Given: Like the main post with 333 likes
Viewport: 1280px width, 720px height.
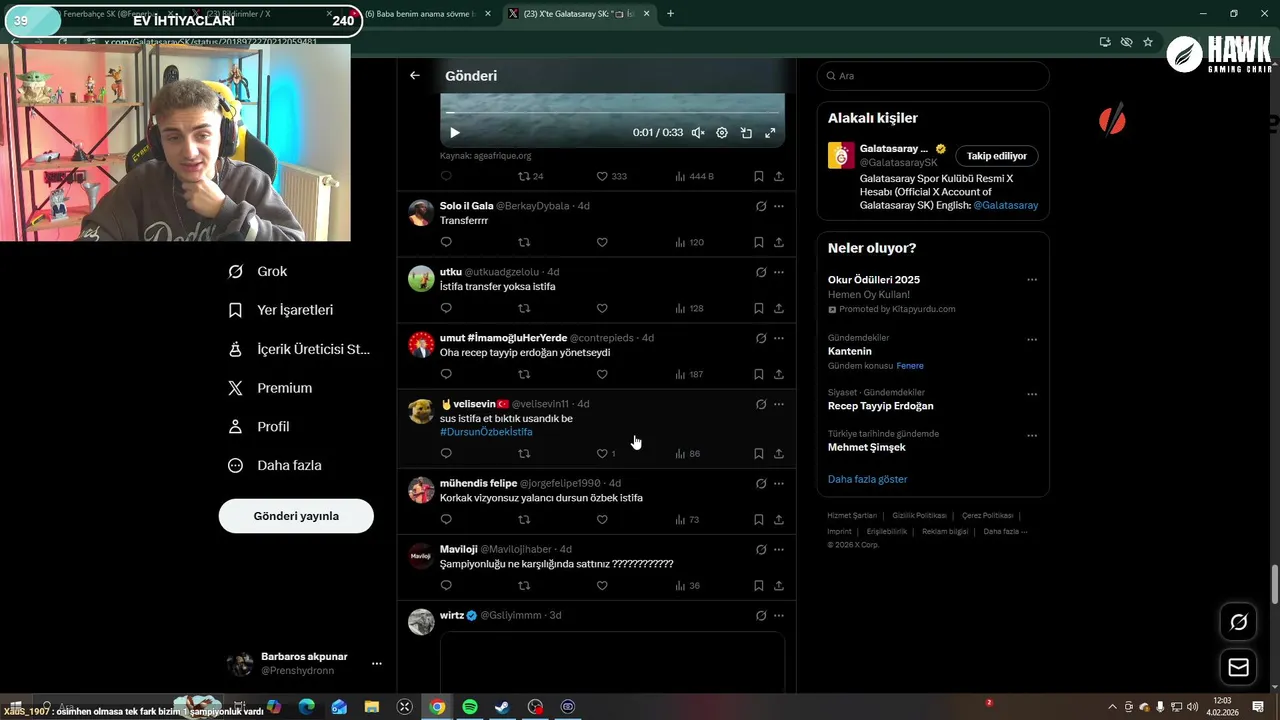Looking at the screenshot, I should tap(611, 176).
